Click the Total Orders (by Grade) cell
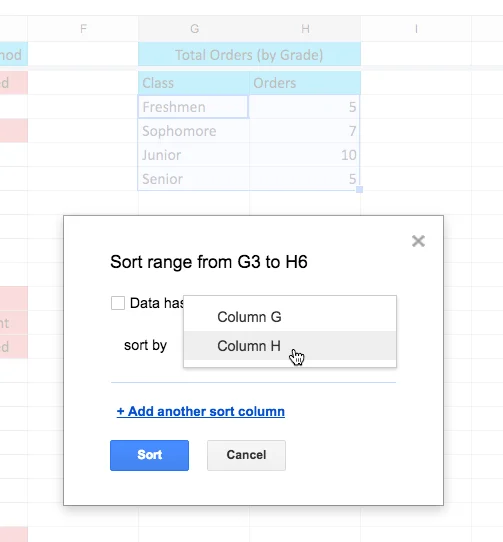Screen dimensions: 503x542 [x=249, y=55]
